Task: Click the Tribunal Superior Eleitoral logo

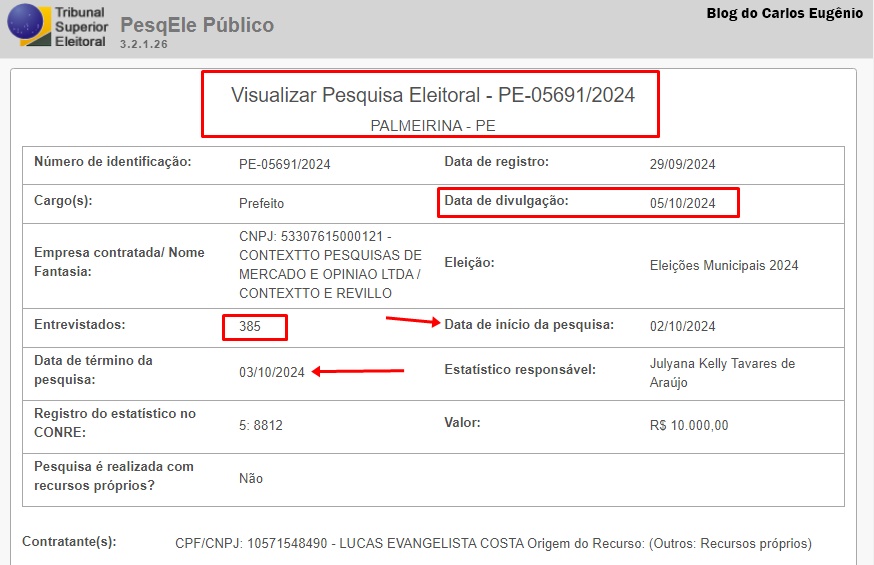Action: coord(57,26)
